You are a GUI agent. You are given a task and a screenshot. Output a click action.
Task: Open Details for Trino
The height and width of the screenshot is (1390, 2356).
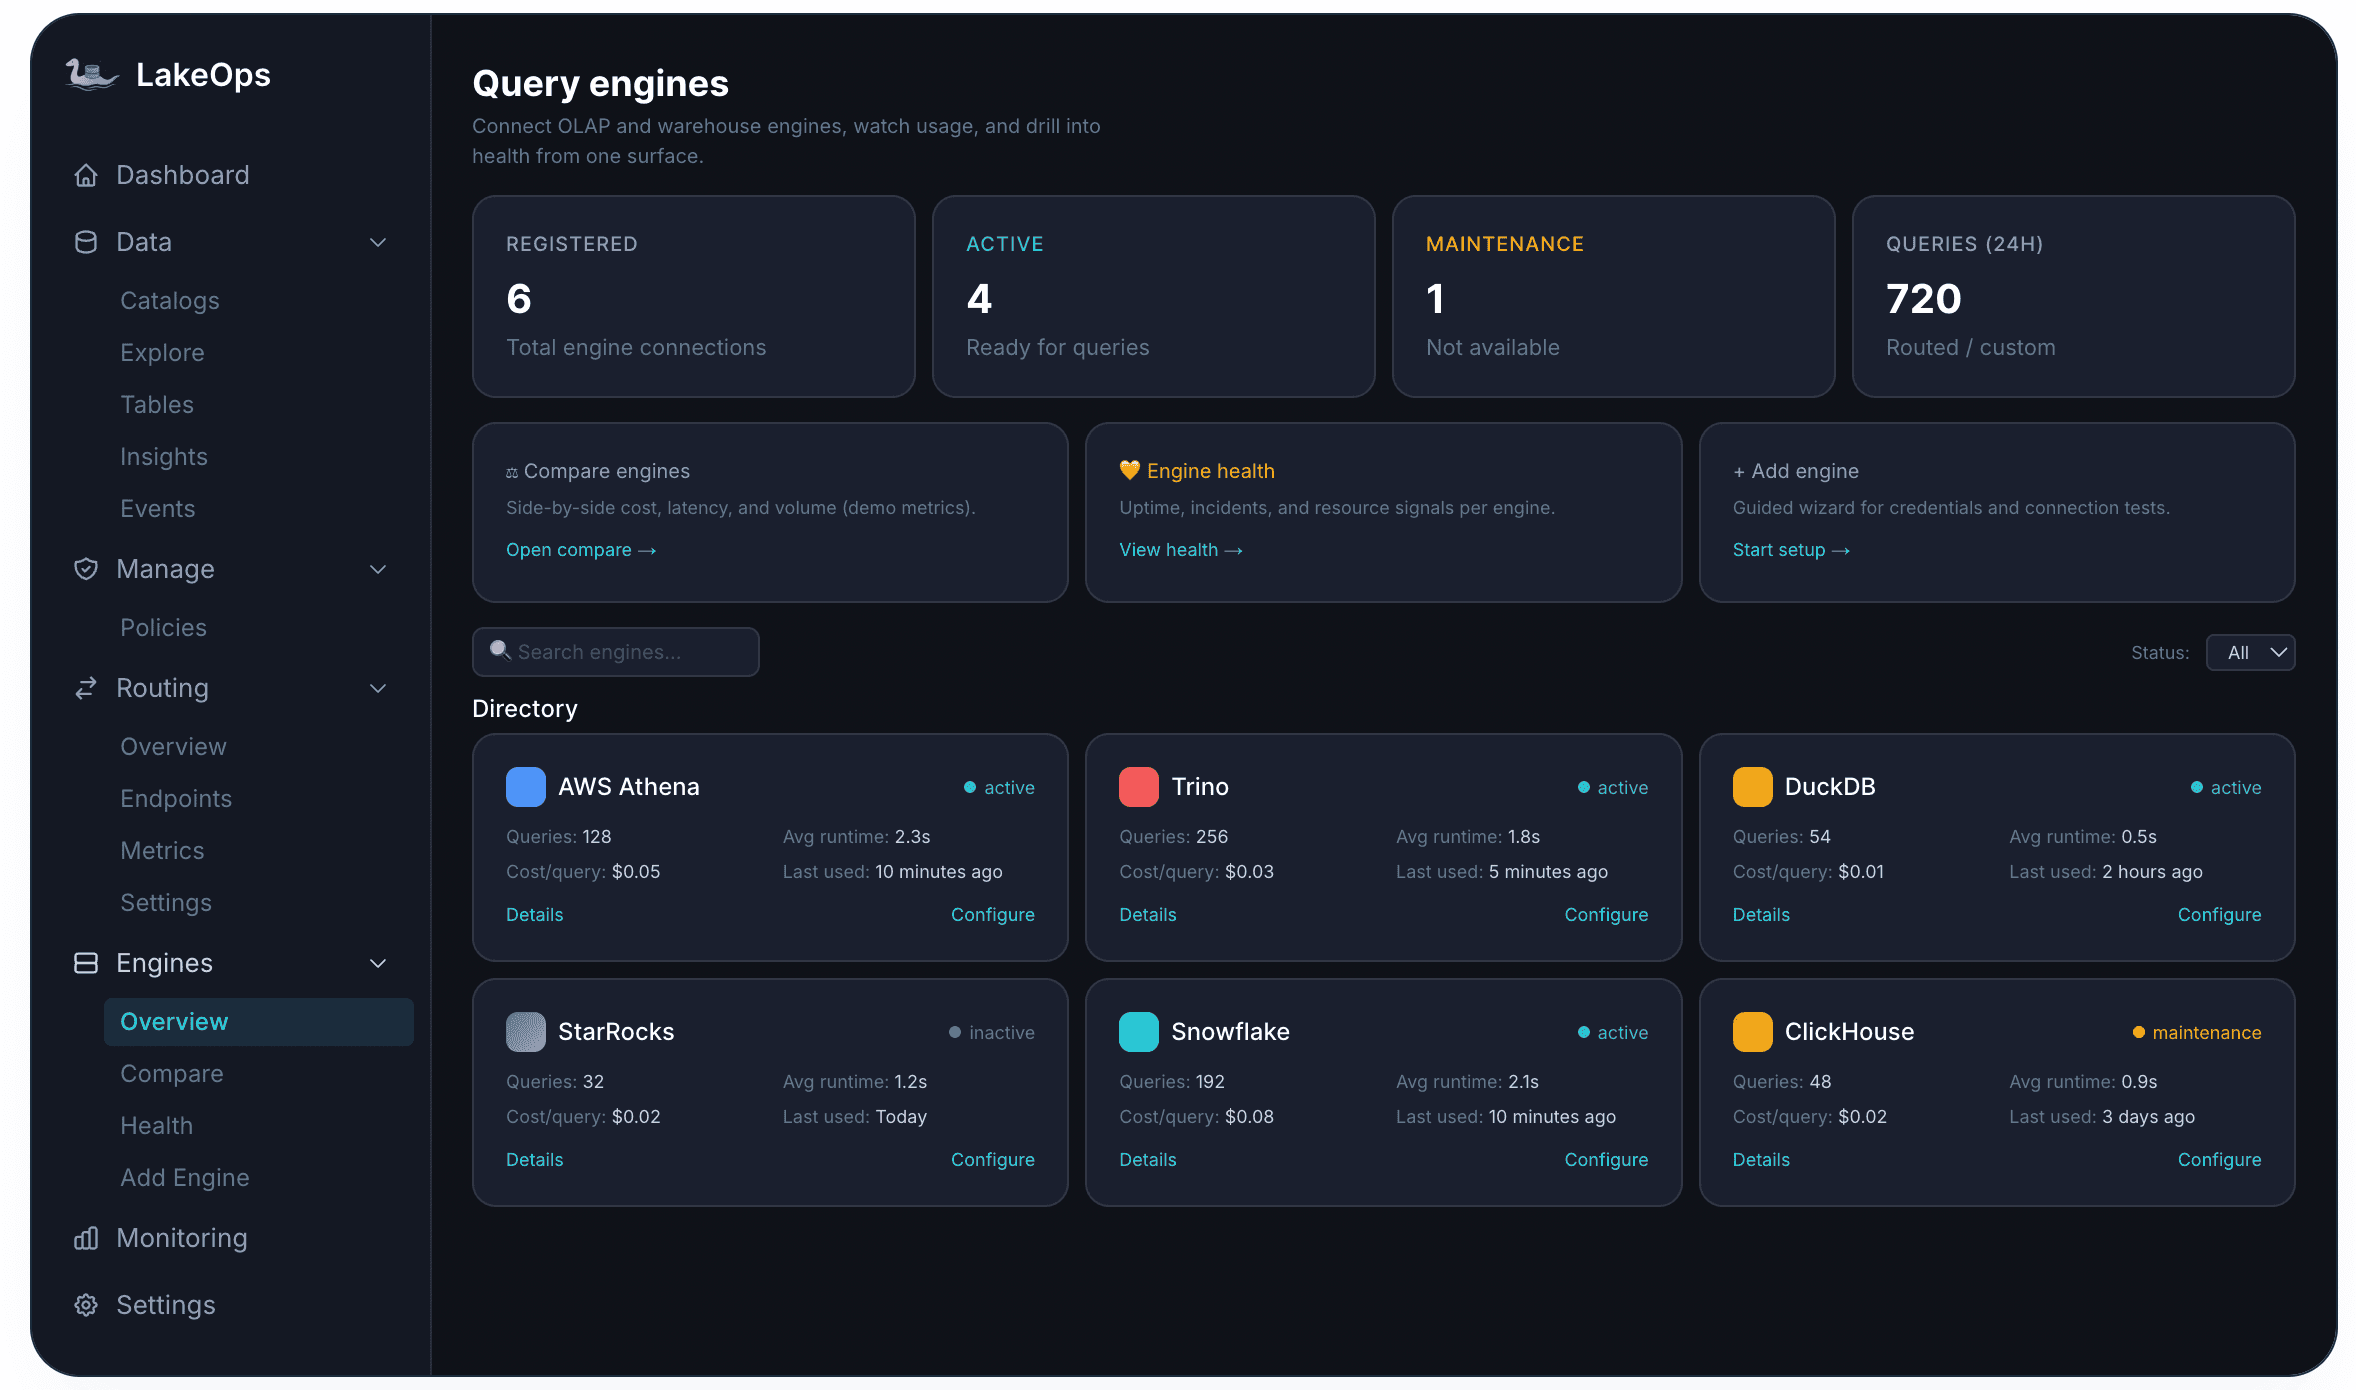click(x=1148, y=915)
